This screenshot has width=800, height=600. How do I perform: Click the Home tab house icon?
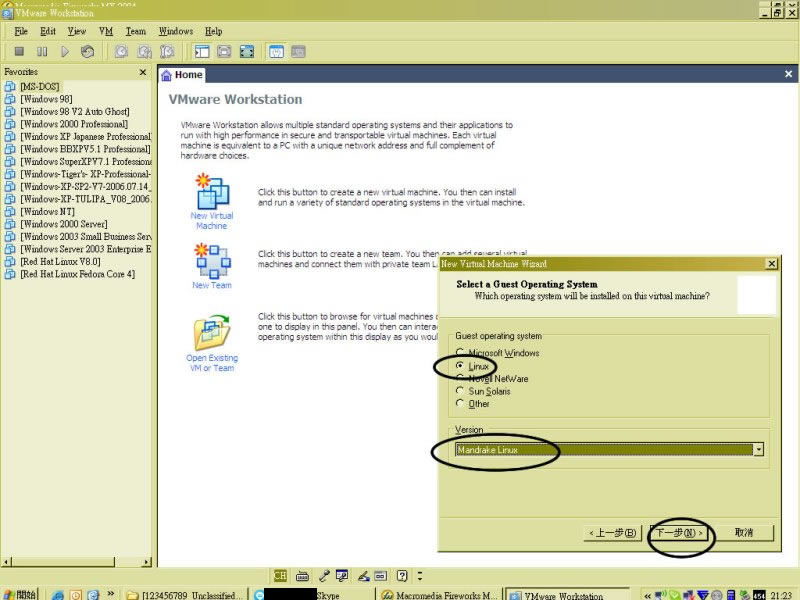coord(166,76)
